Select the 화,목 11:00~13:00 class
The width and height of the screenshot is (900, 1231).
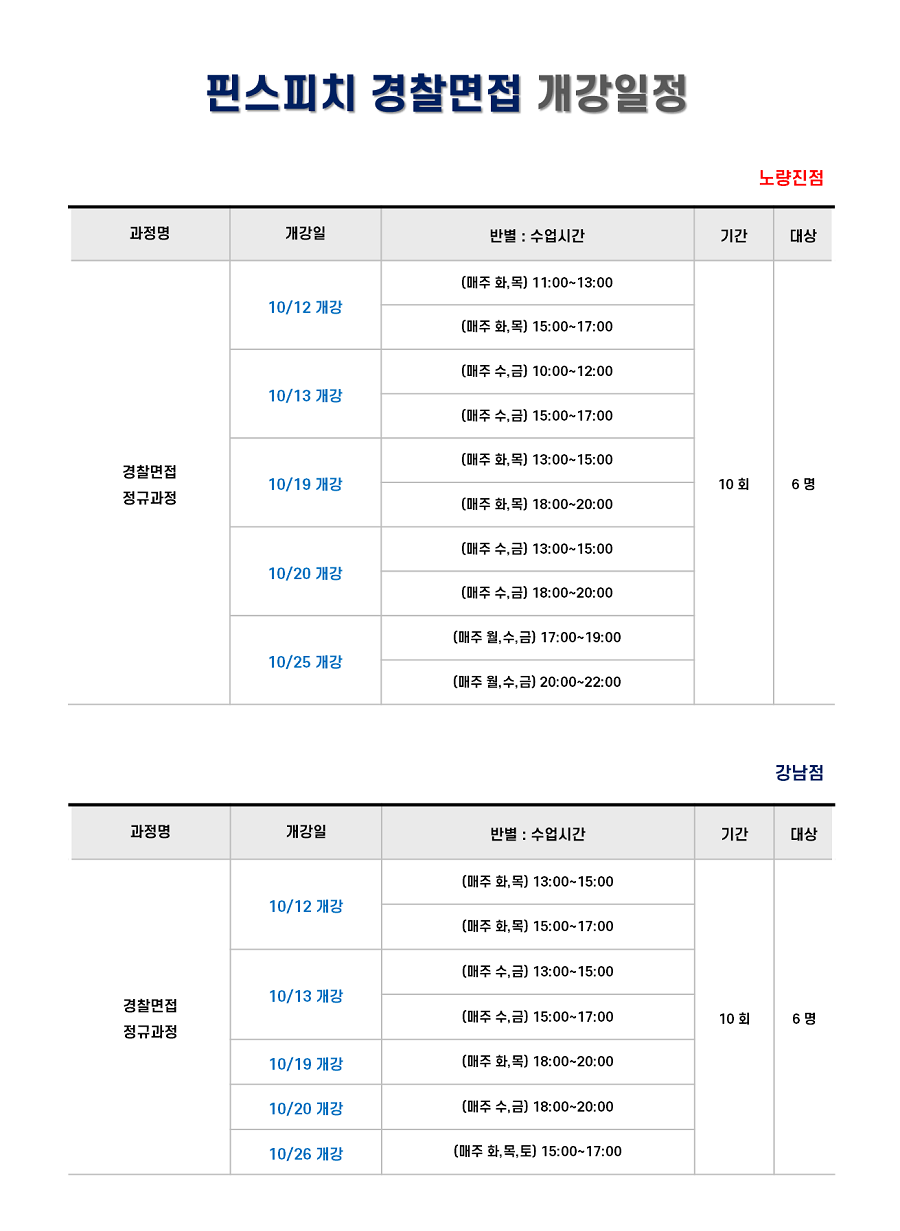click(x=537, y=282)
